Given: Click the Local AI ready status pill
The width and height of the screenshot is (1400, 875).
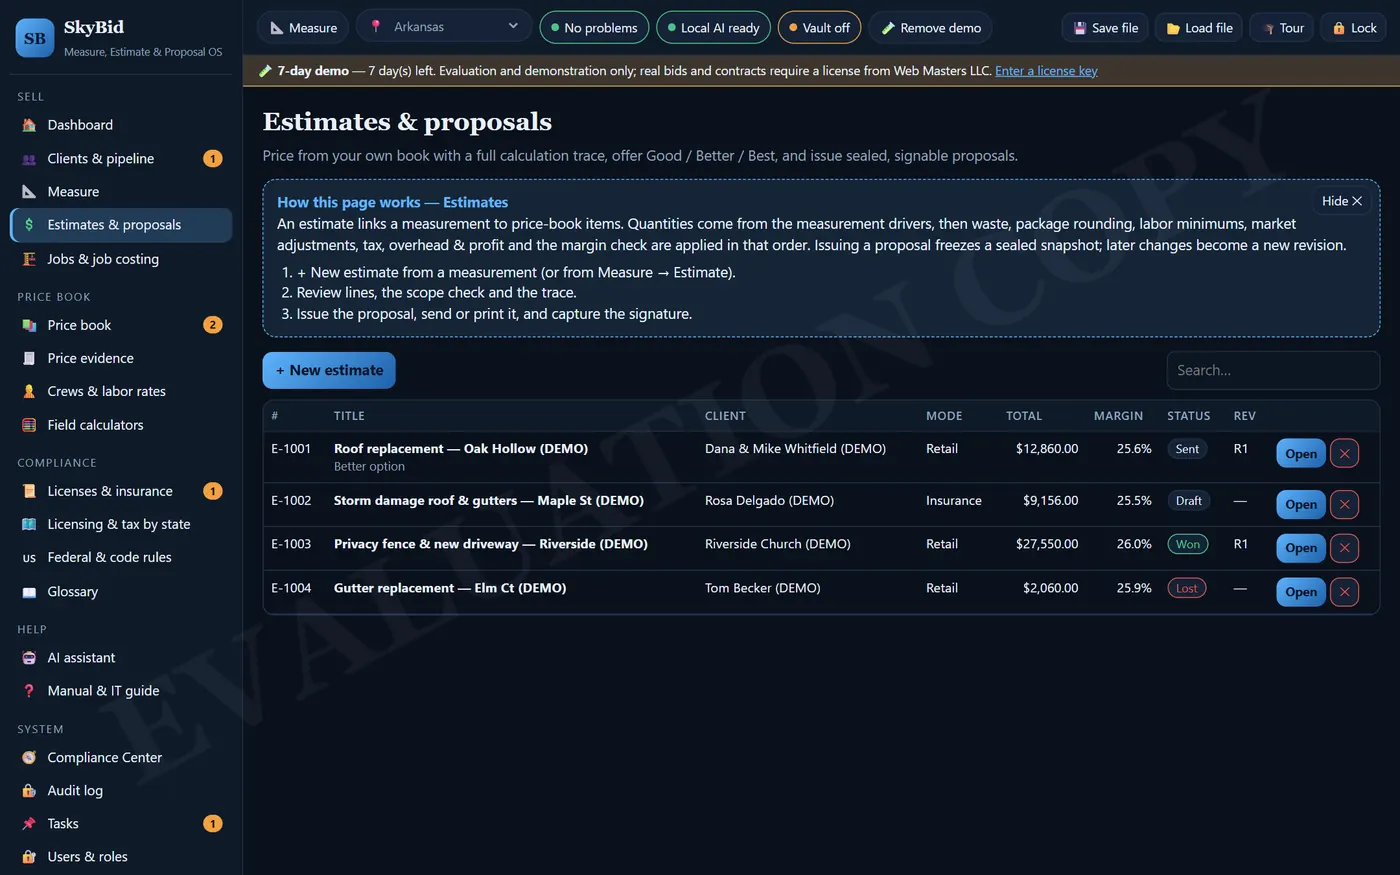Looking at the screenshot, I should pyautogui.click(x=713, y=28).
